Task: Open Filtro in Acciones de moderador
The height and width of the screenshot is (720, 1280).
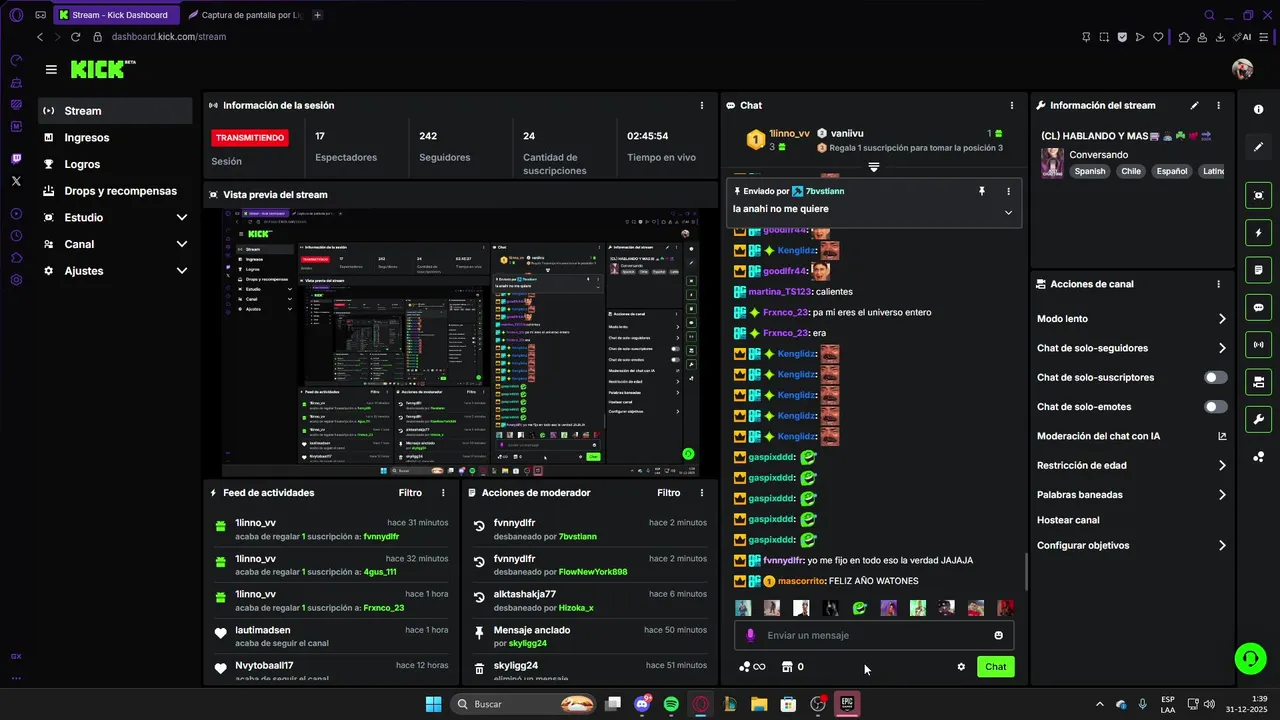Action: (x=668, y=493)
